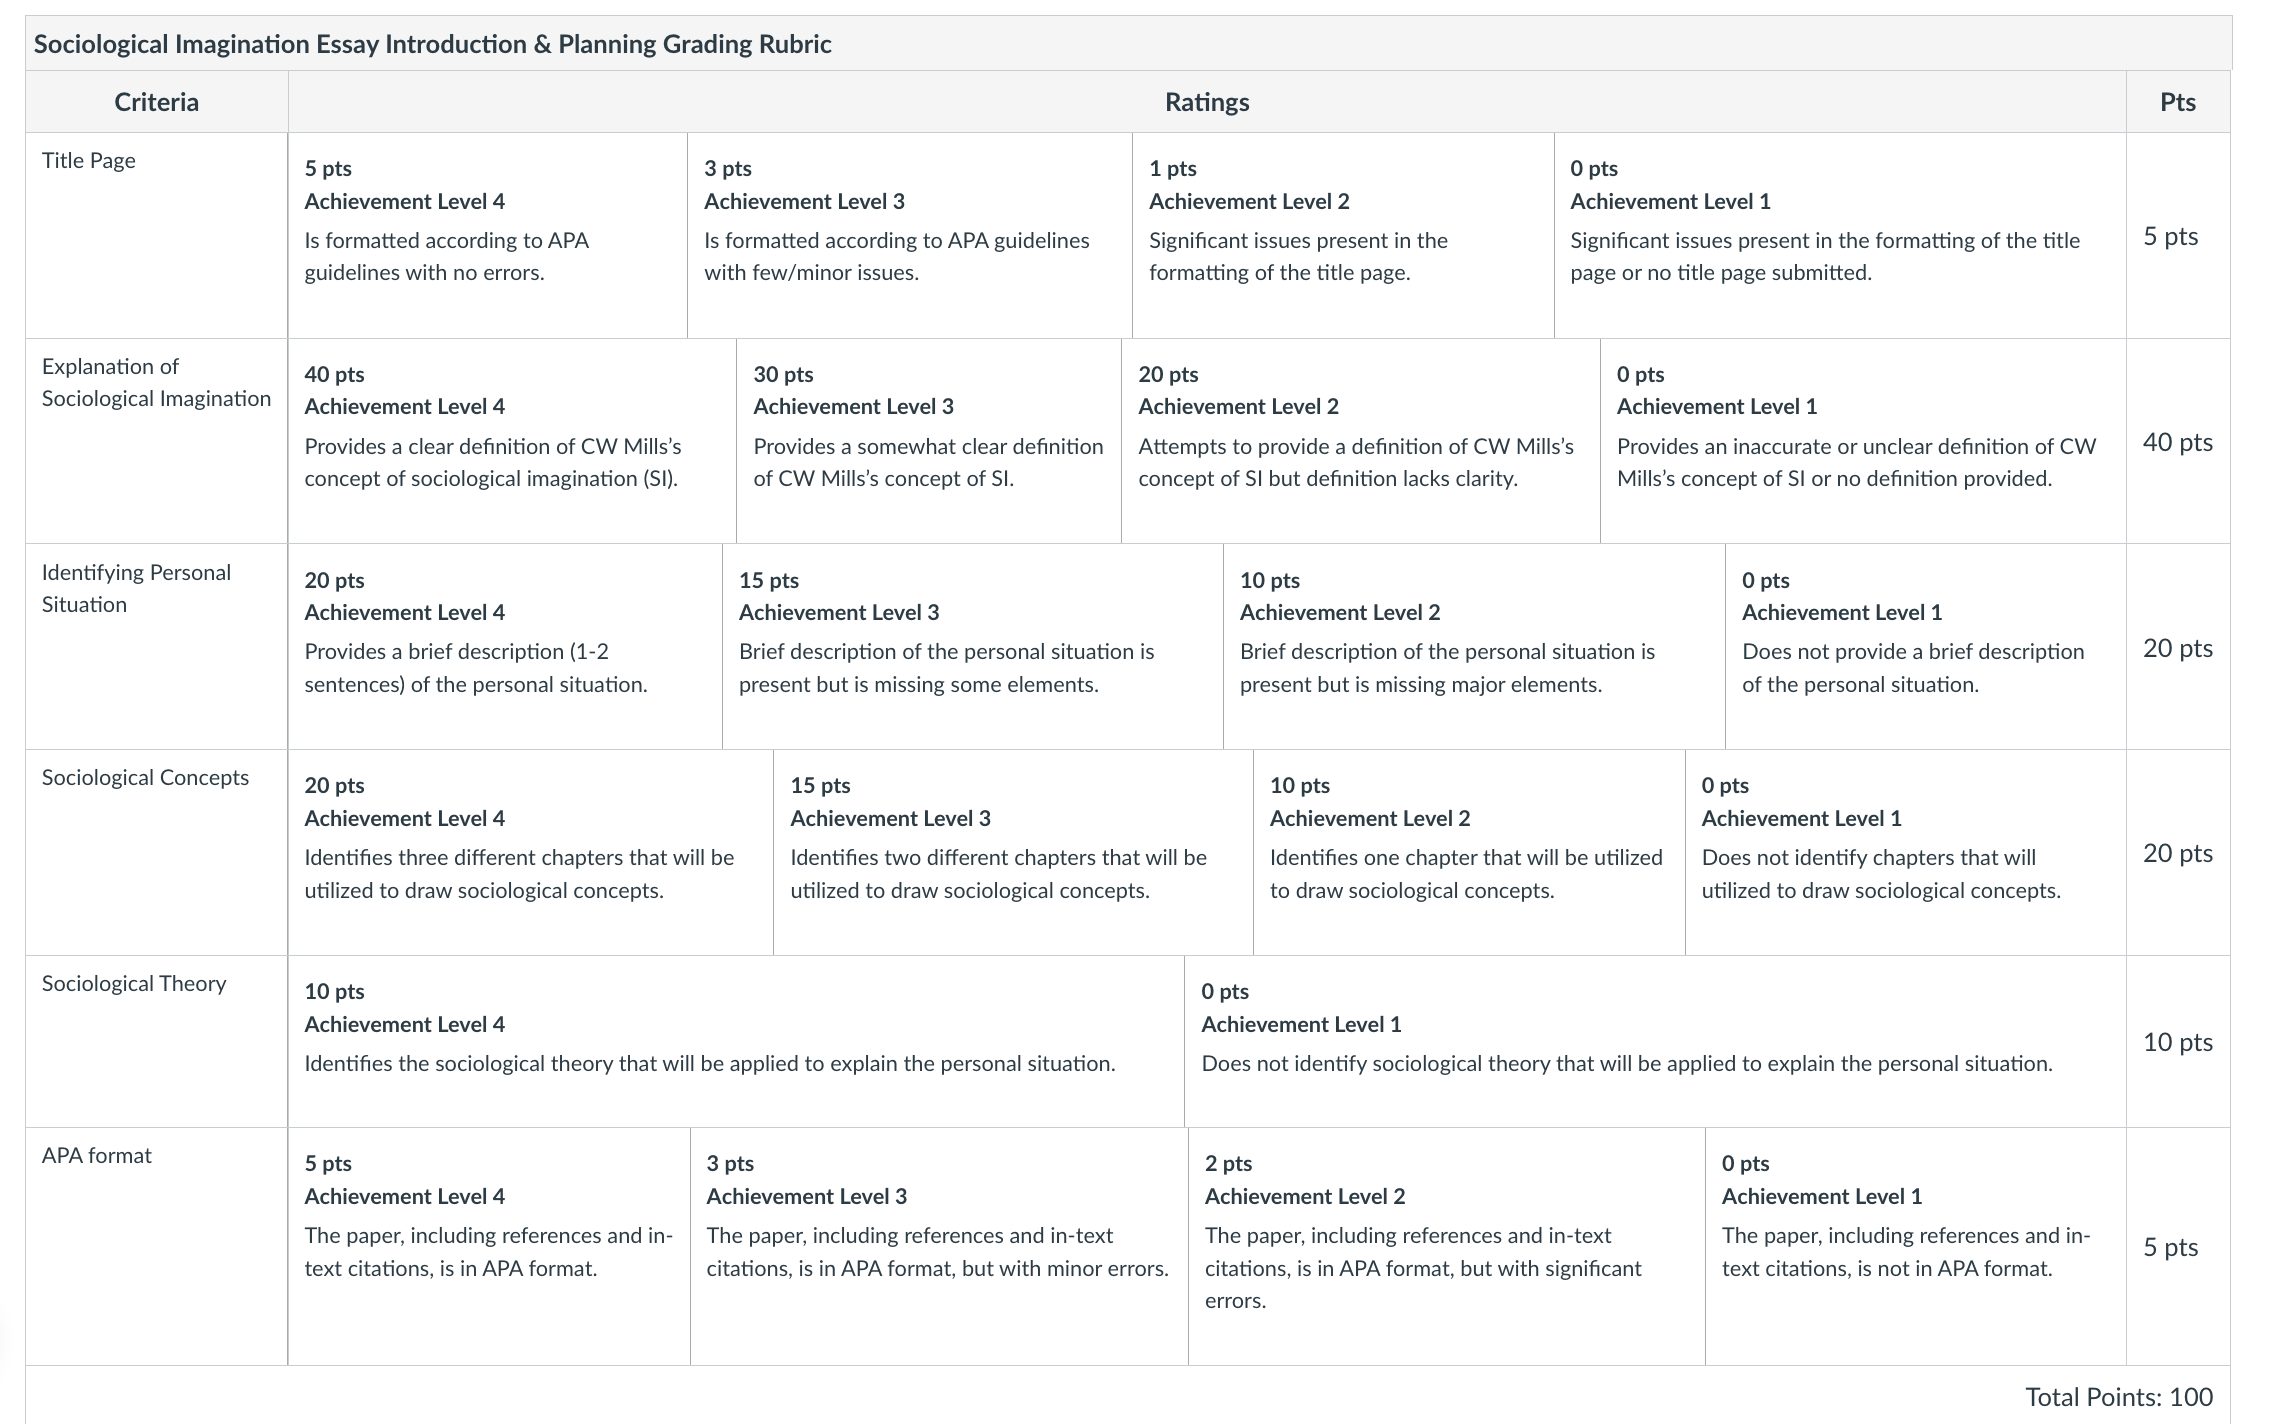Select 20 pts definition lacks clarity rating

(x=1361, y=441)
